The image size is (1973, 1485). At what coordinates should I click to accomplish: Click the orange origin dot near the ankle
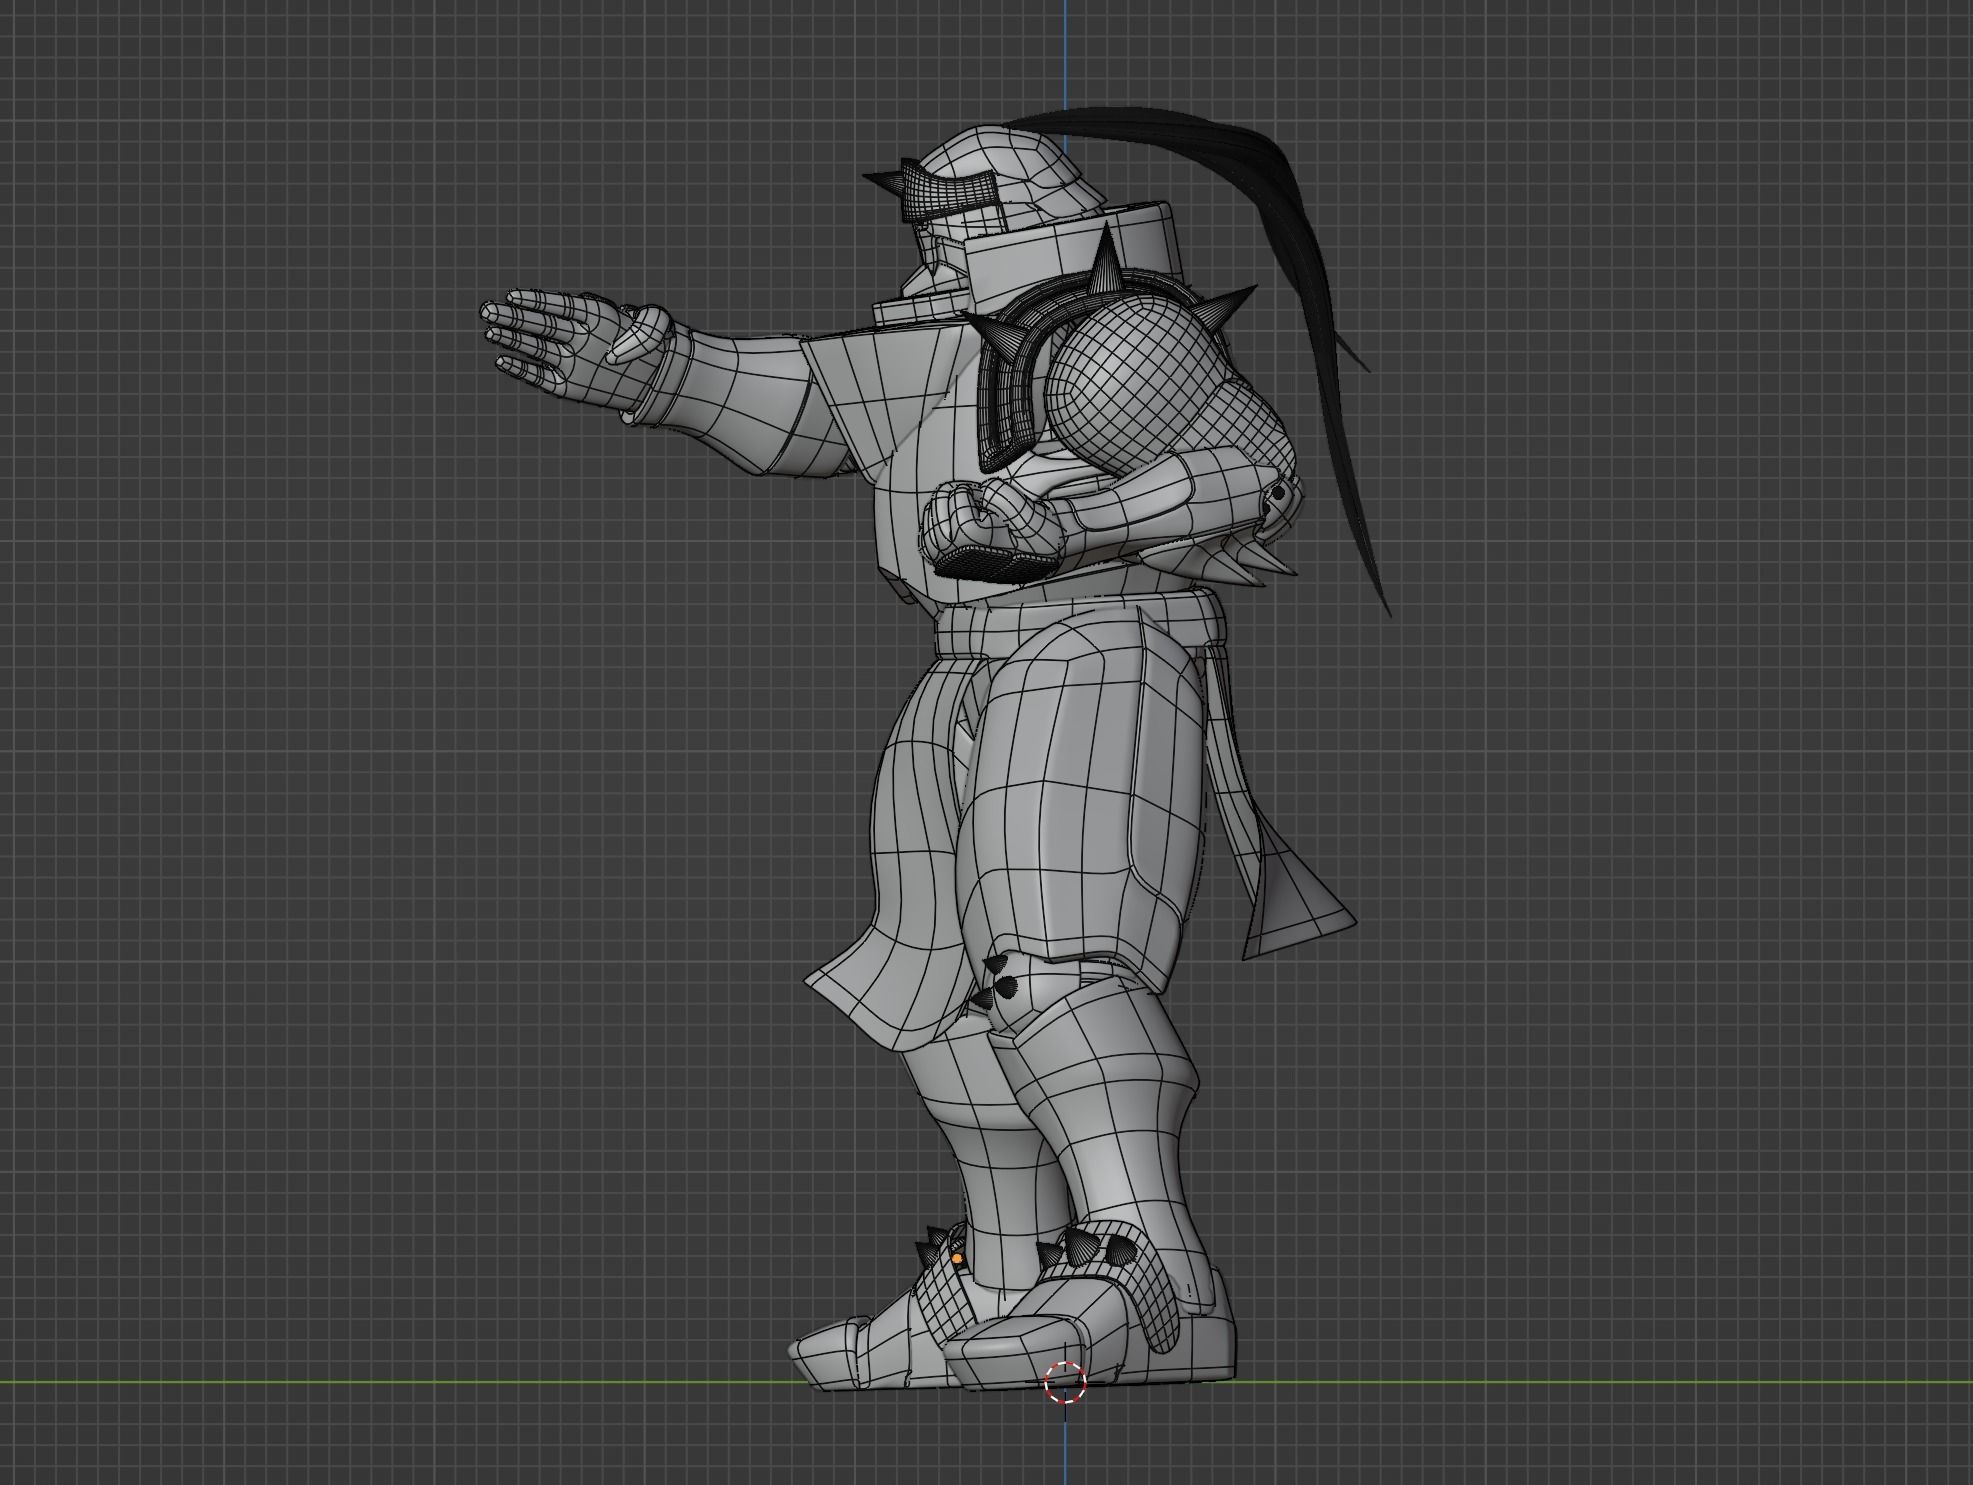click(x=957, y=1258)
